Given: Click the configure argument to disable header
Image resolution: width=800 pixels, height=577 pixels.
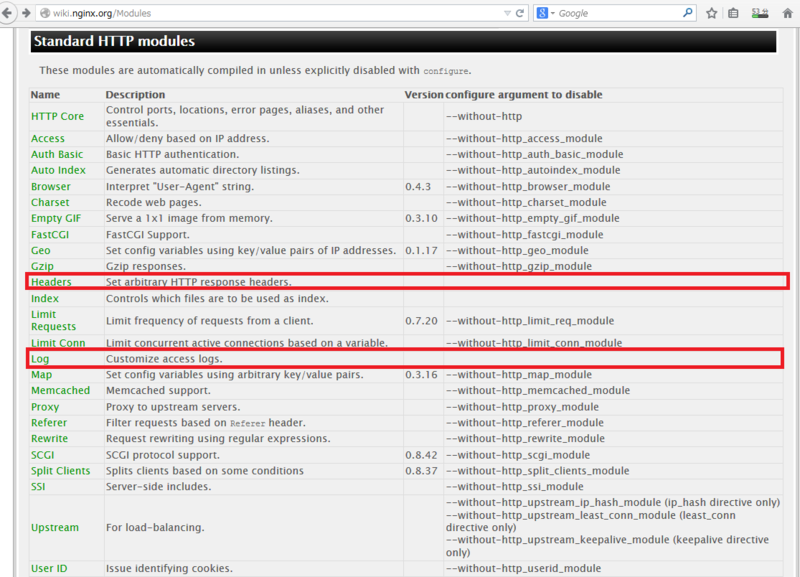Looking at the screenshot, I should point(524,94).
